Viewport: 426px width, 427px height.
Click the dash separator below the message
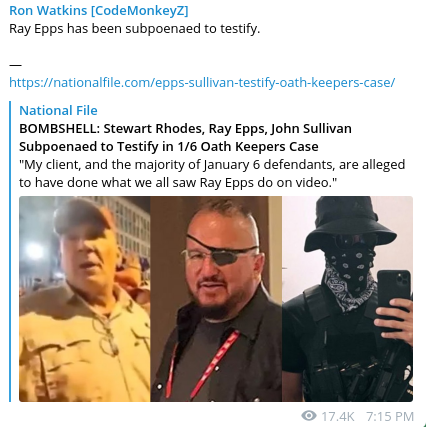pyautogui.click(x=15, y=65)
